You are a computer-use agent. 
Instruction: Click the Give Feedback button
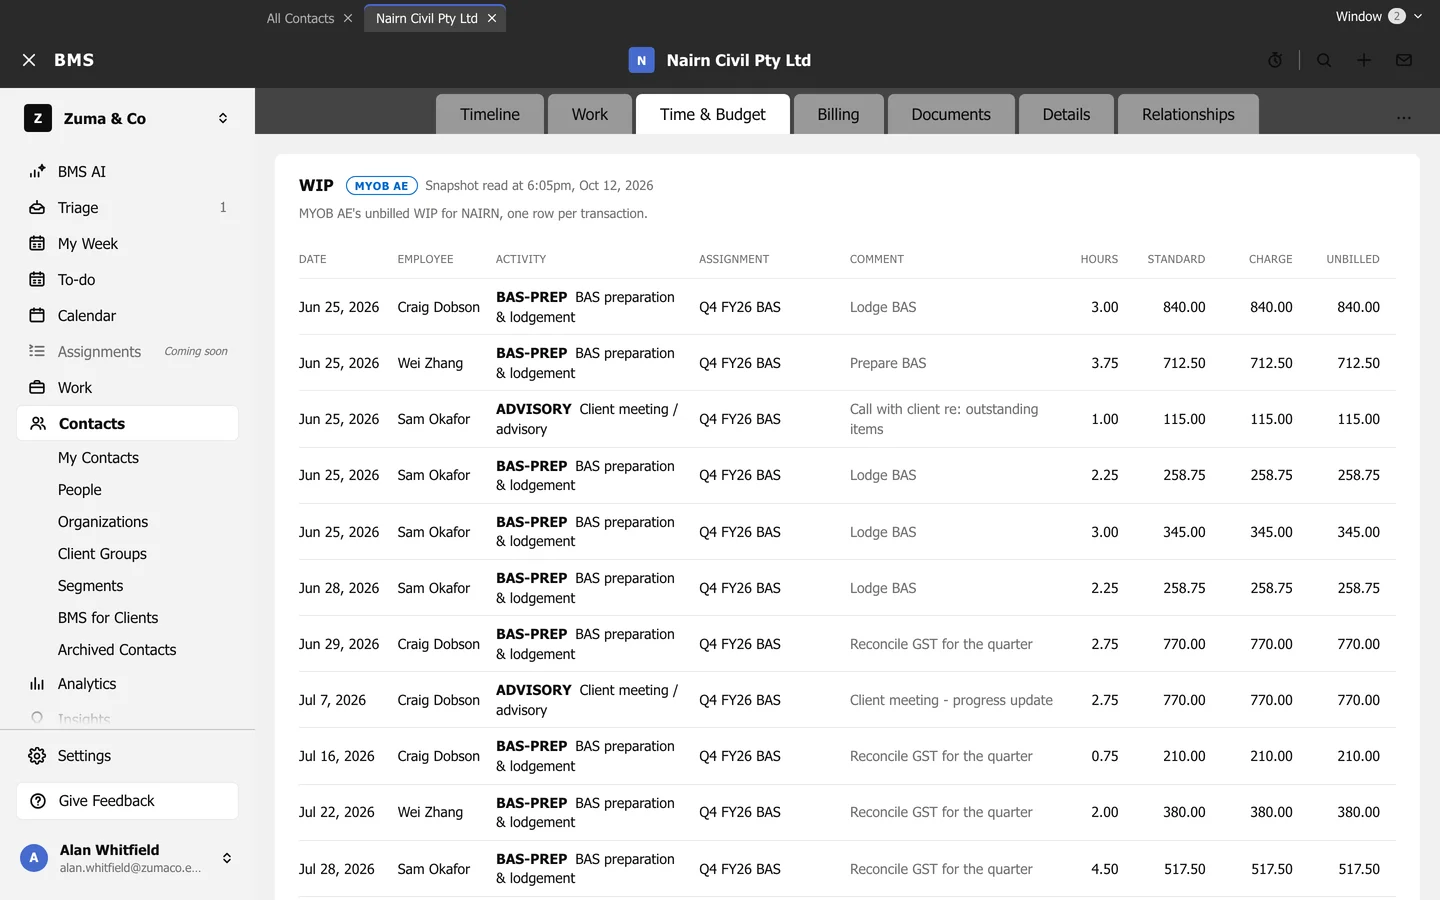pyautogui.click(x=128, y=801)
